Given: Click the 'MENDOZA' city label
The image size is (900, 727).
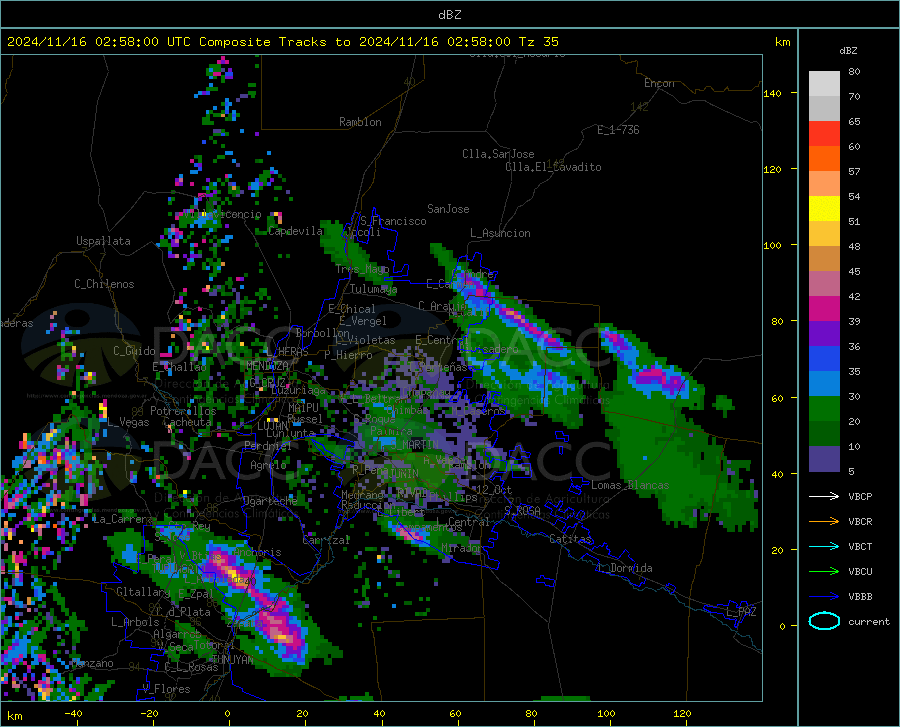Looking at the screenshot, I should tap(267, 366).
